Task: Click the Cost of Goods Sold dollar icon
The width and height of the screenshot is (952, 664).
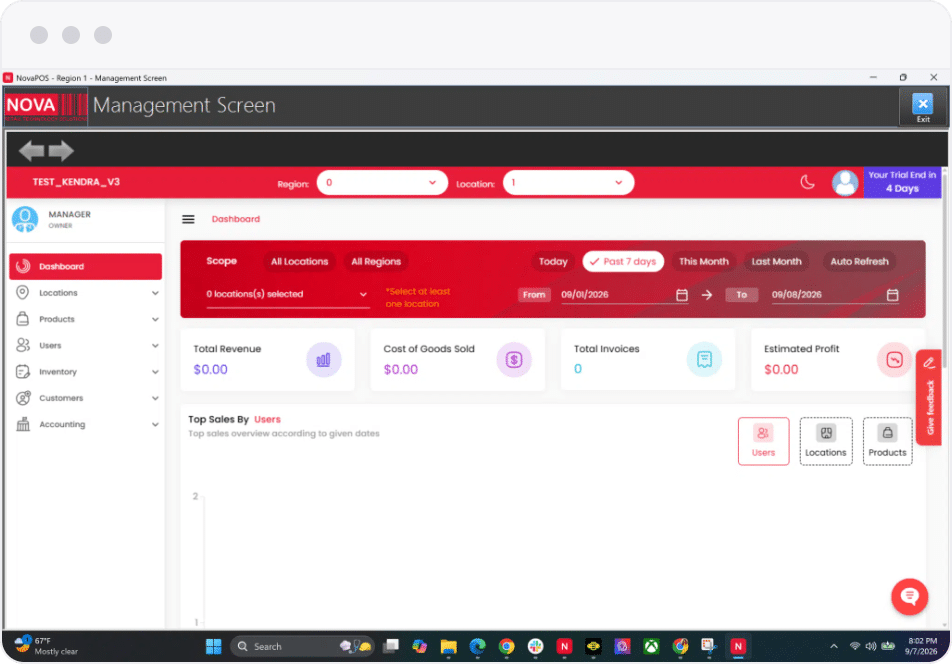Action: tap(514, 360)
